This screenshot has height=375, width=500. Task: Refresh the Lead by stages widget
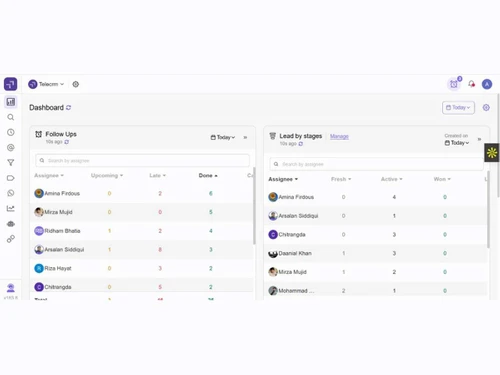click(301, 144)
